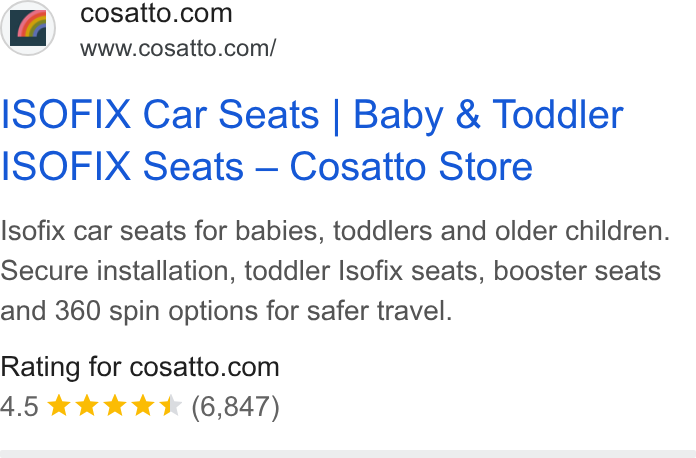Click the 4.5 rating number
Viewport: 696px width, 458px height.
(x=20, y=406)
